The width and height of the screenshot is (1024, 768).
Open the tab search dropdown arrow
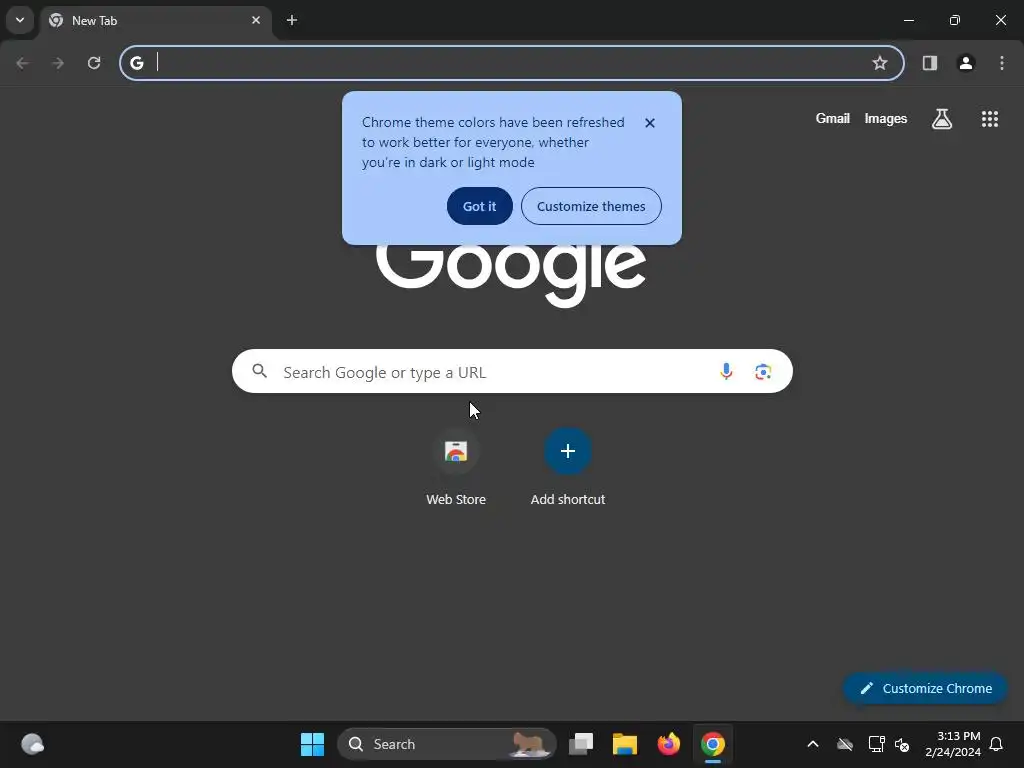coord(20,20)
